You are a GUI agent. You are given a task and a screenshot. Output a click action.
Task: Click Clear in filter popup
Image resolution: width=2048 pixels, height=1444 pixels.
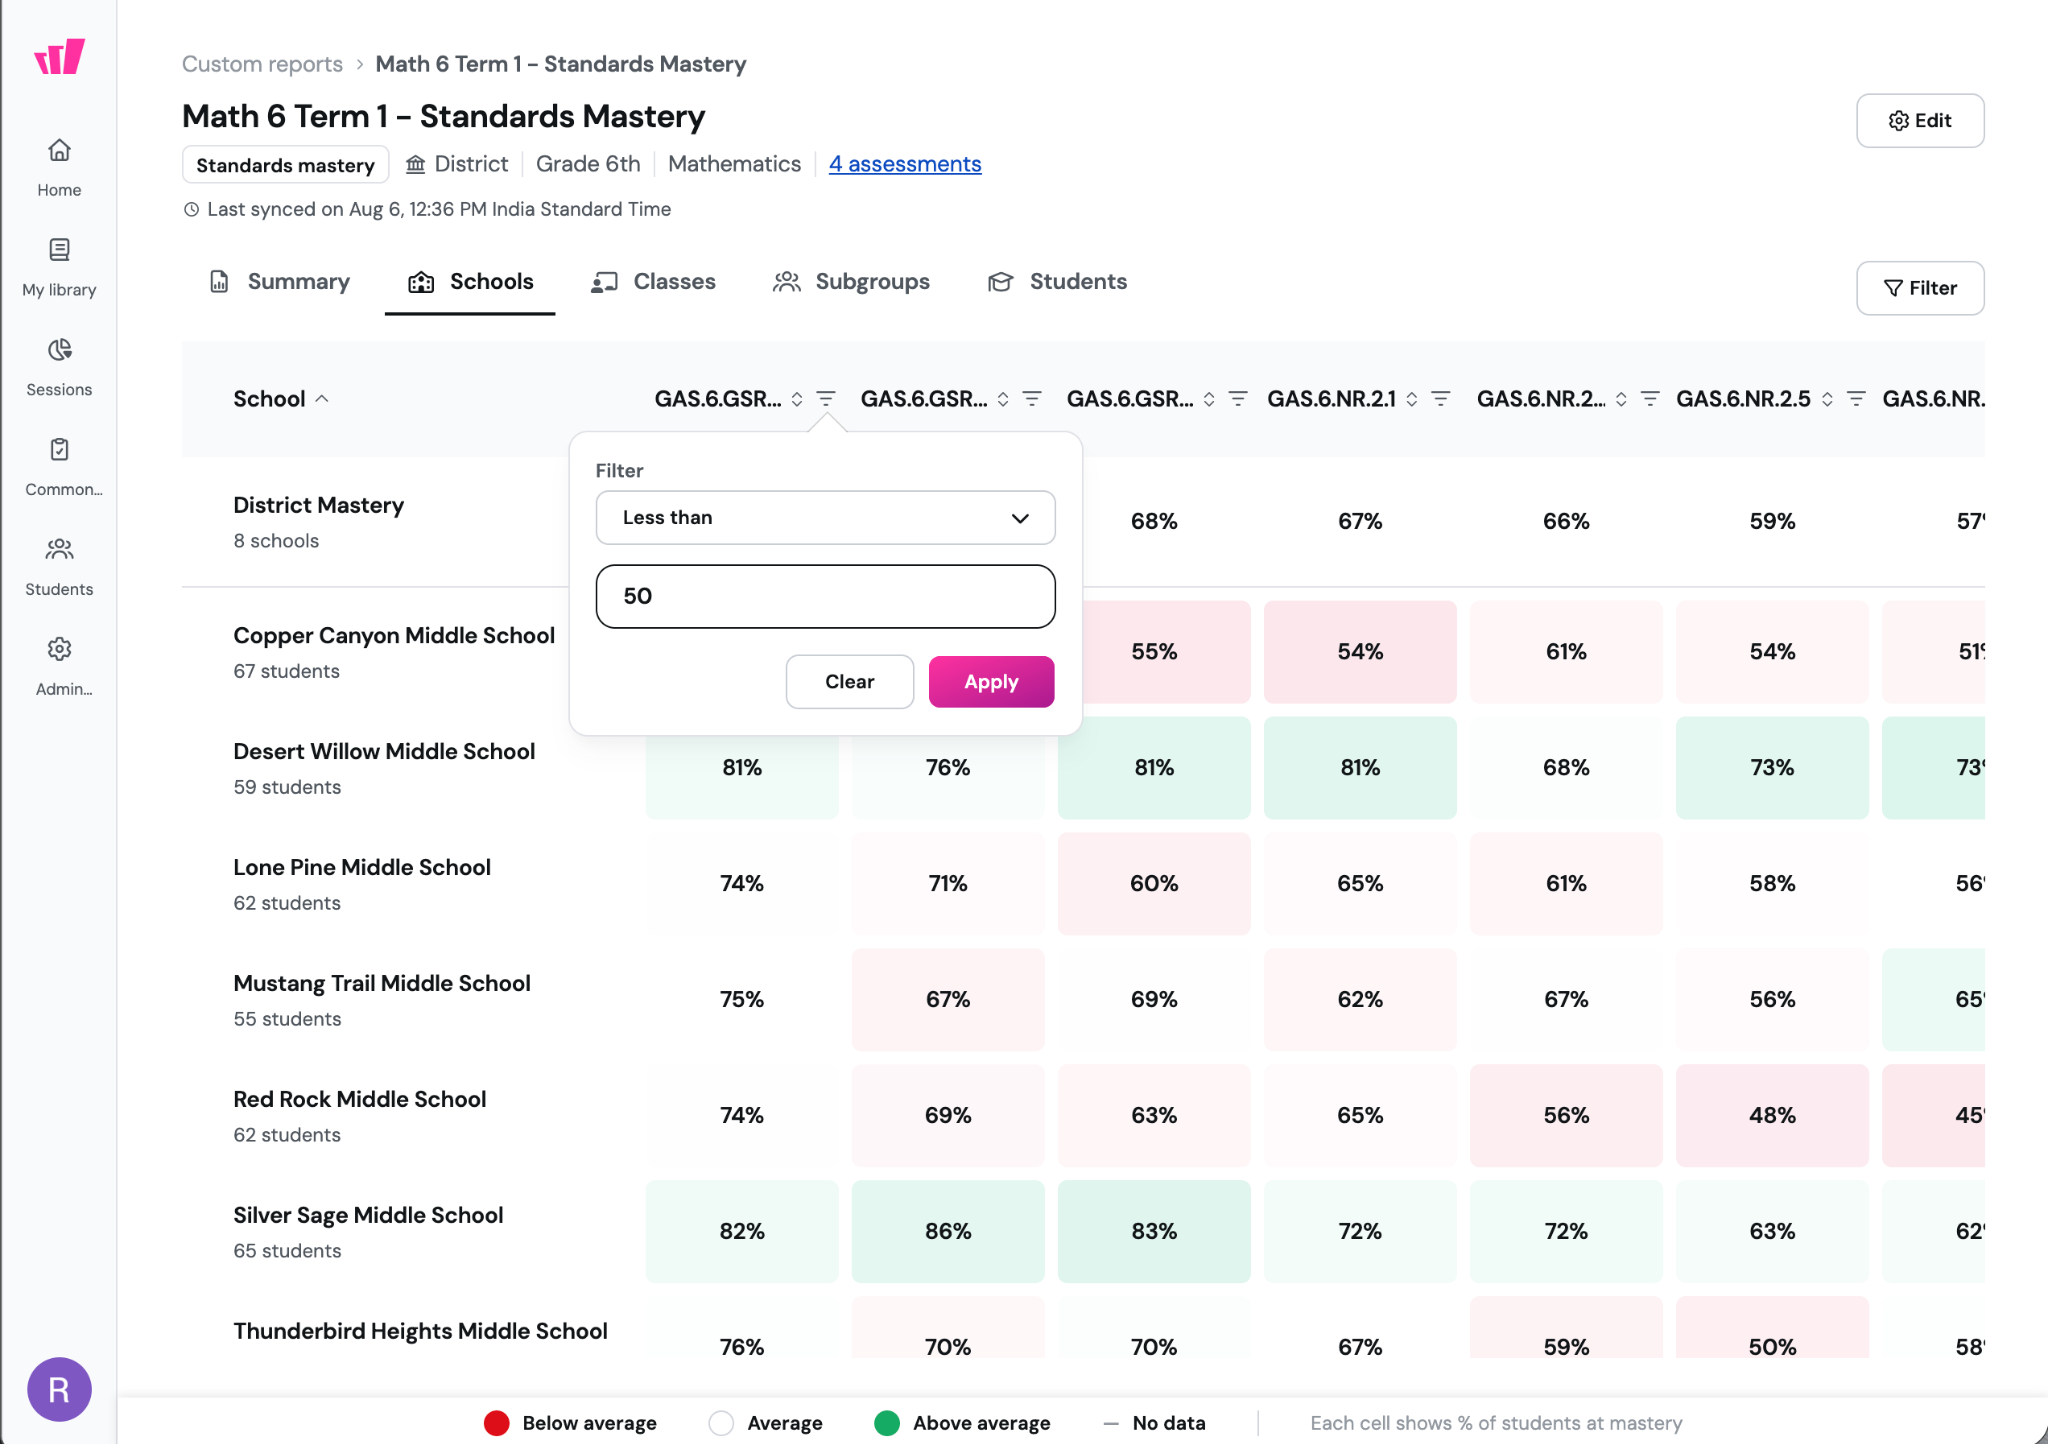[x=849, y=681]
